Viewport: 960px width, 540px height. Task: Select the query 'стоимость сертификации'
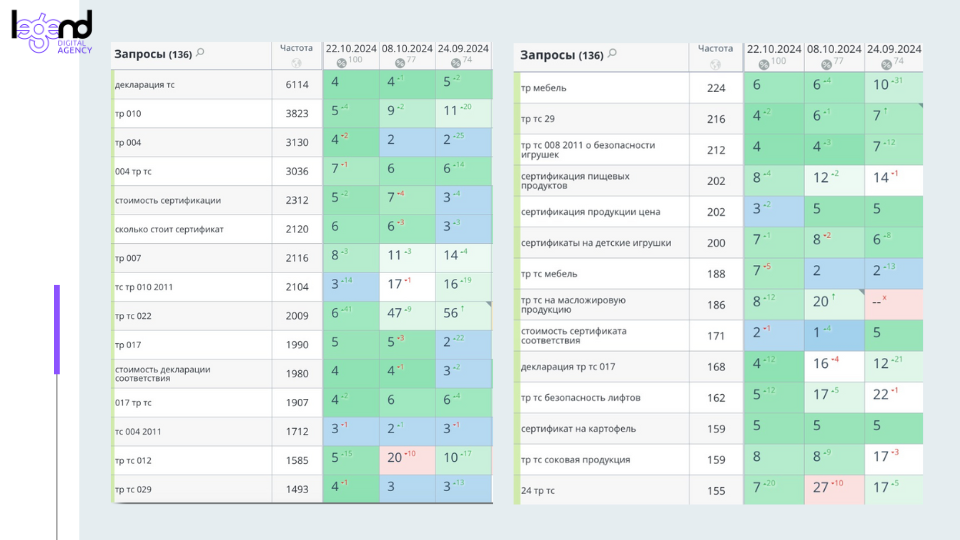[x=168, y=200]
